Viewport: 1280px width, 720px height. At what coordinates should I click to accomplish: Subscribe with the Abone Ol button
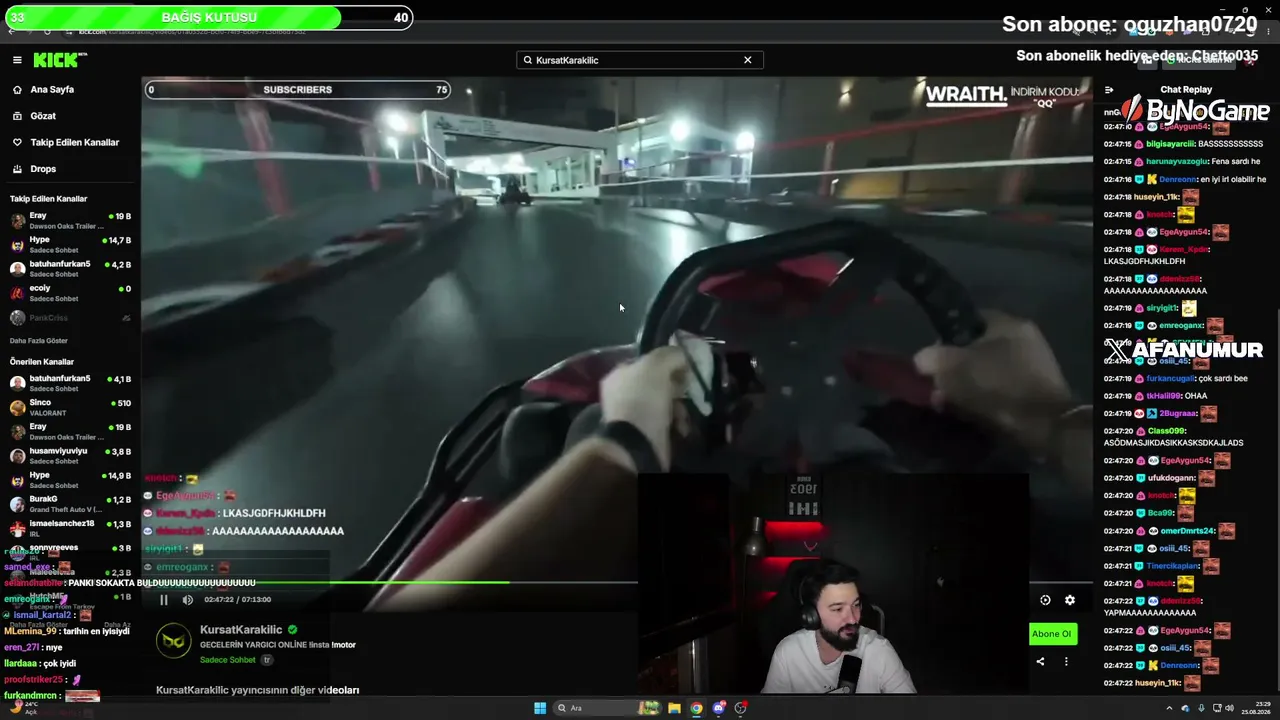click(x=1052, y=634)
